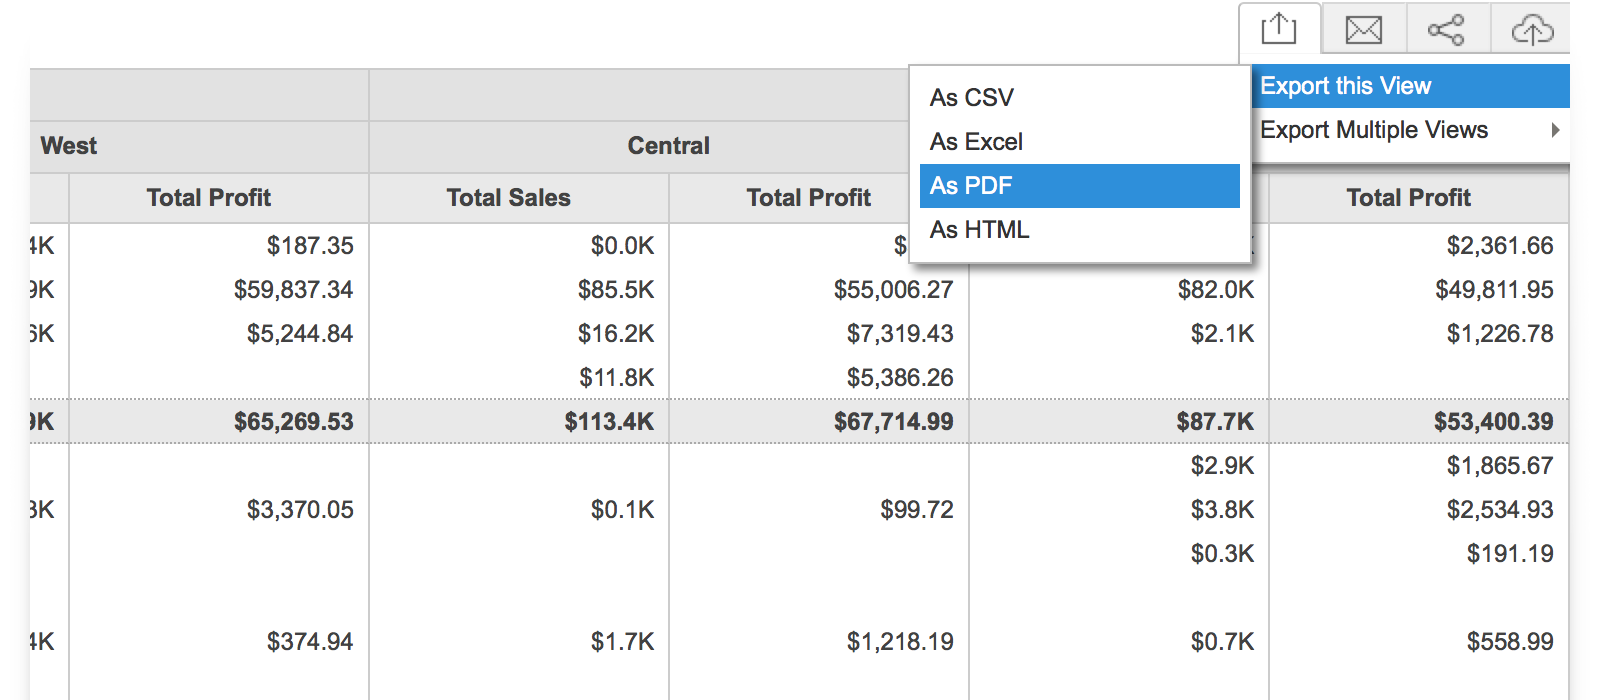This screenshot has width=1600, height=700.
Task: Click the $59,837.34 profit cell
Action: [293, 290]
